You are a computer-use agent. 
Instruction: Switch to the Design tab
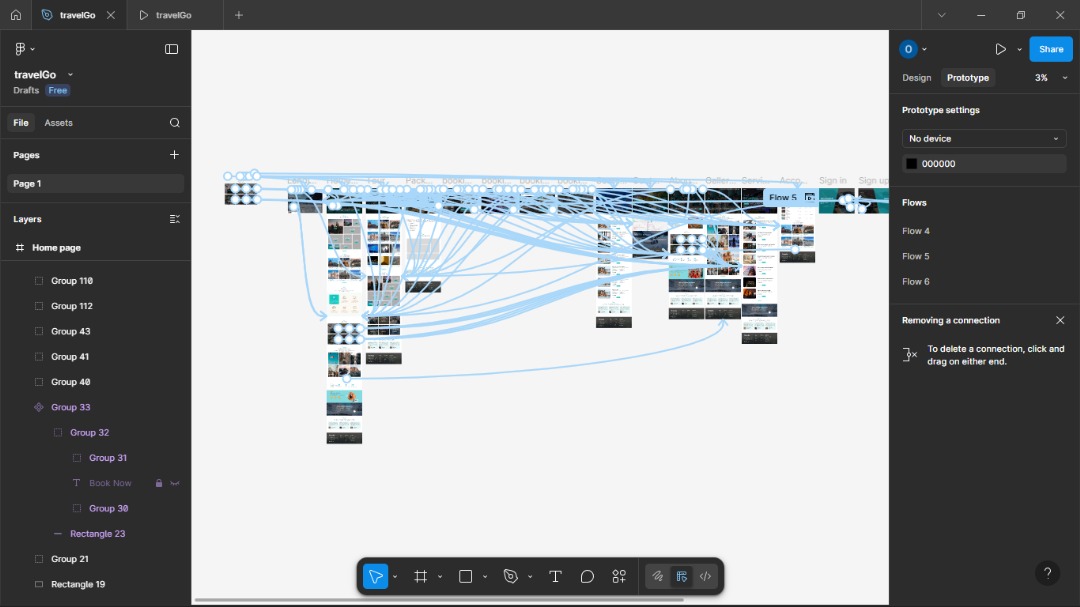click(916, 78)
